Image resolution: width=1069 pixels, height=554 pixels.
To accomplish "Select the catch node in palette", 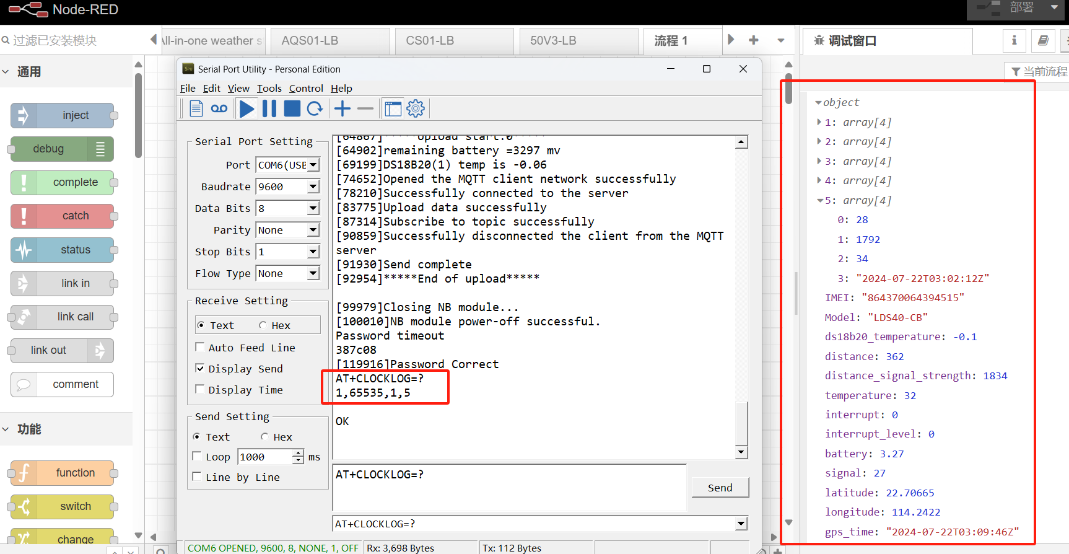I will pyautogui.click(x=62, y=215).
